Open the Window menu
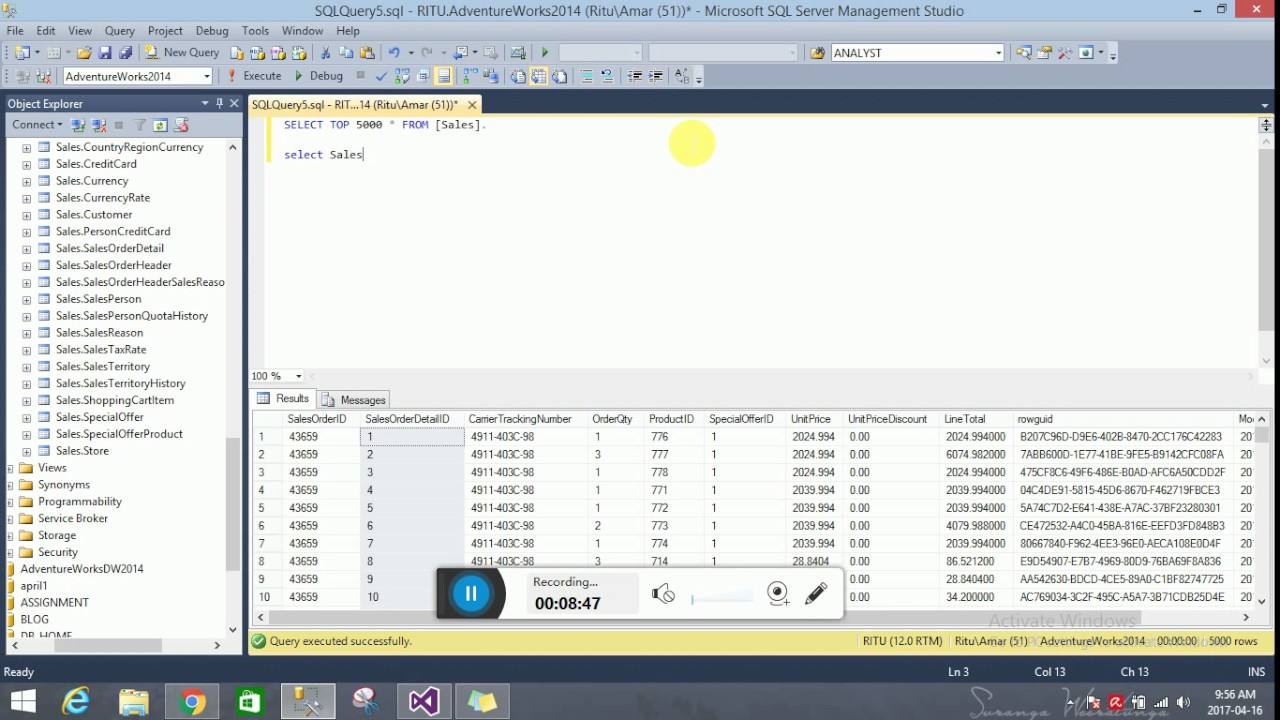Image resolution: width=1280 pixels, height=720 pixels. [x=302, y=31]
